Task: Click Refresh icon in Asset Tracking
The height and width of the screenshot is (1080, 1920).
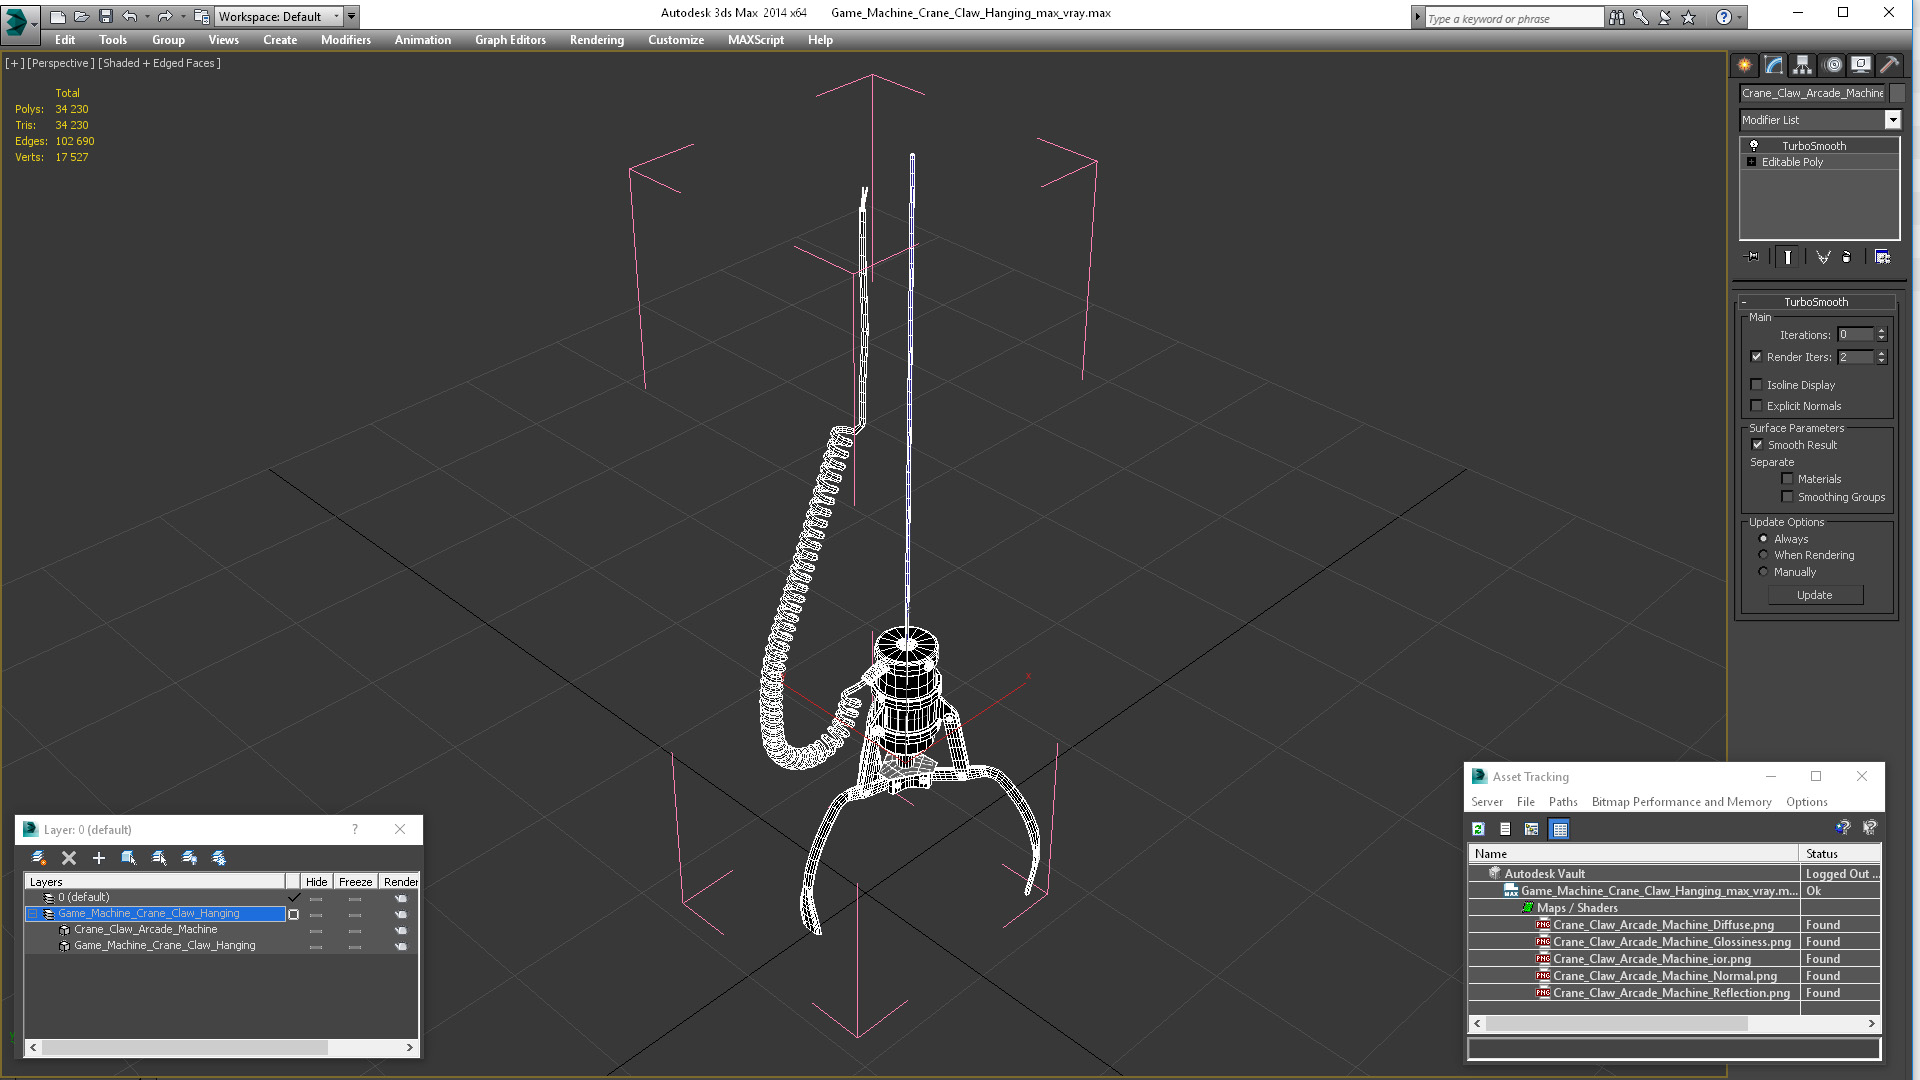Action: click(x=1478, y=829)
